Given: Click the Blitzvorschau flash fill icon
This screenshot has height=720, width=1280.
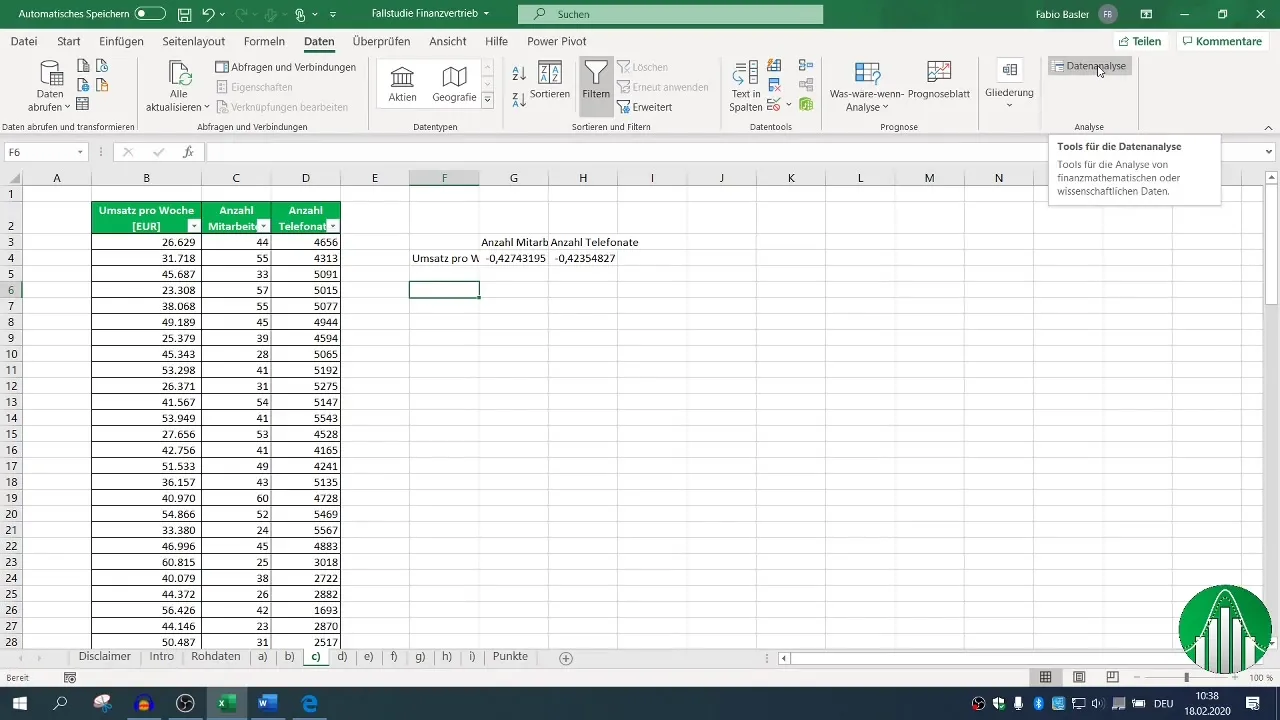Looking at the screenshot, I should 774,66.
